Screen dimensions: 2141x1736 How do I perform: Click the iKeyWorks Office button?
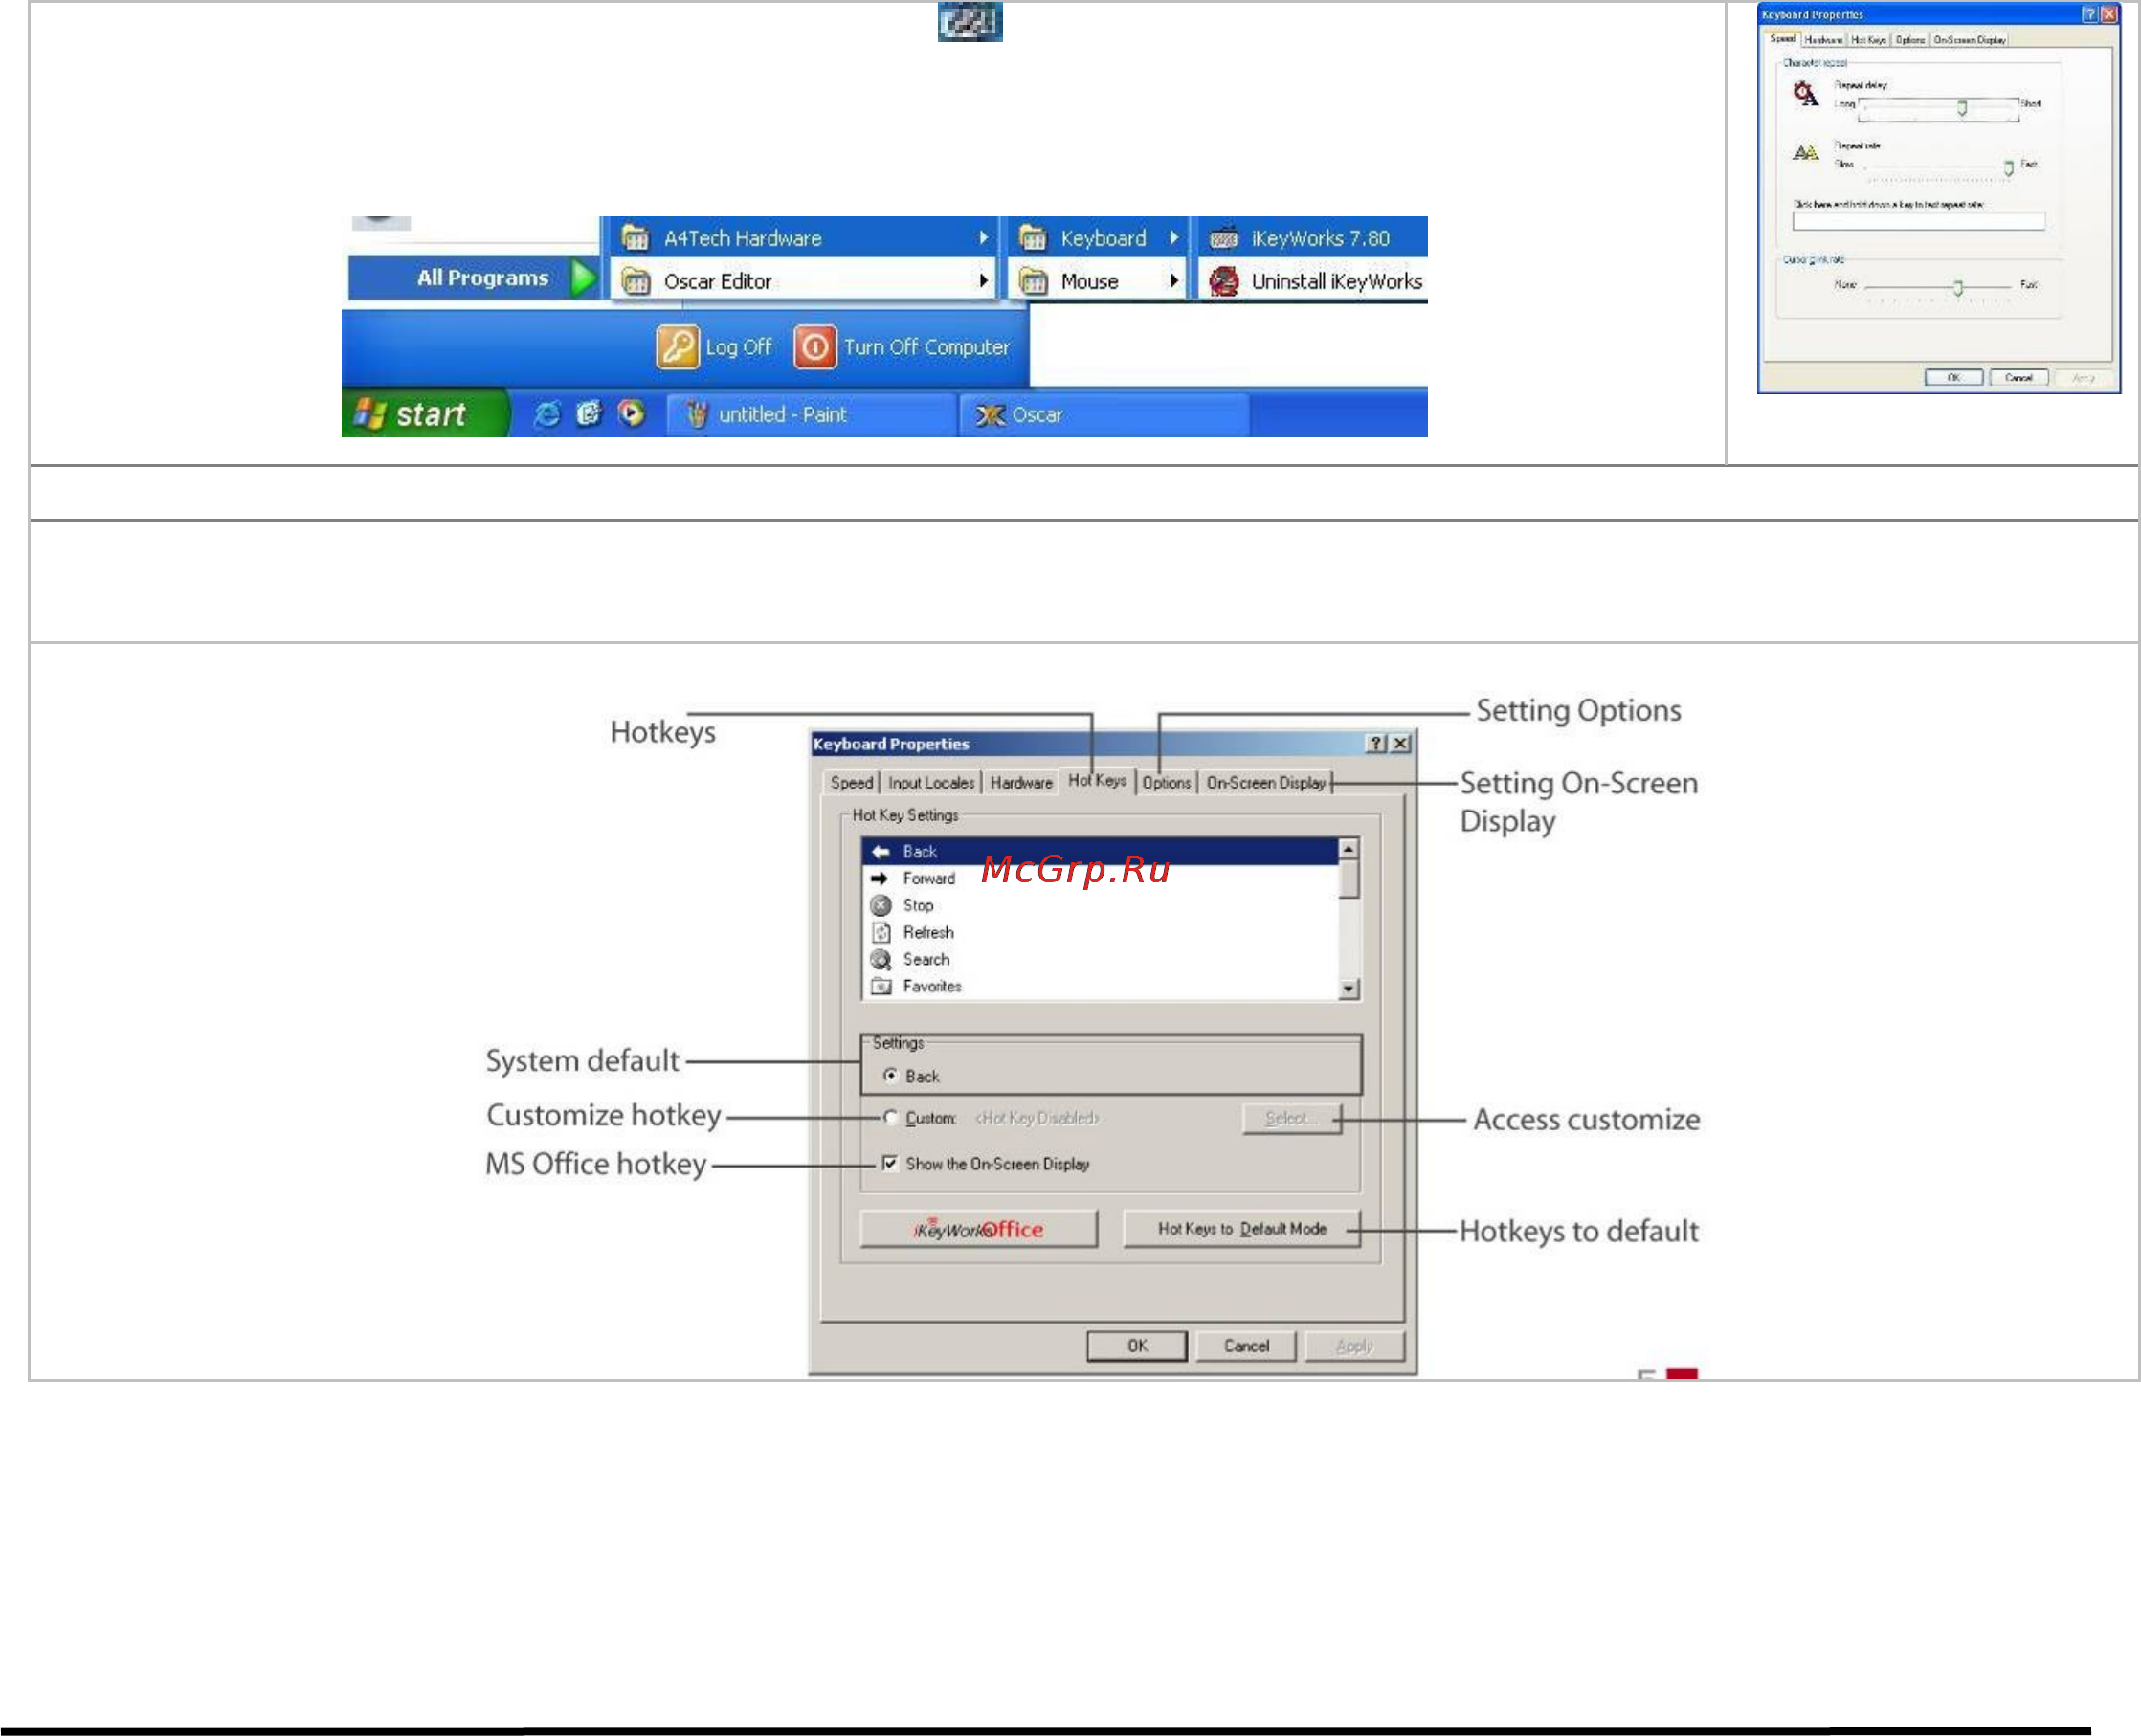click(978, 1228)
